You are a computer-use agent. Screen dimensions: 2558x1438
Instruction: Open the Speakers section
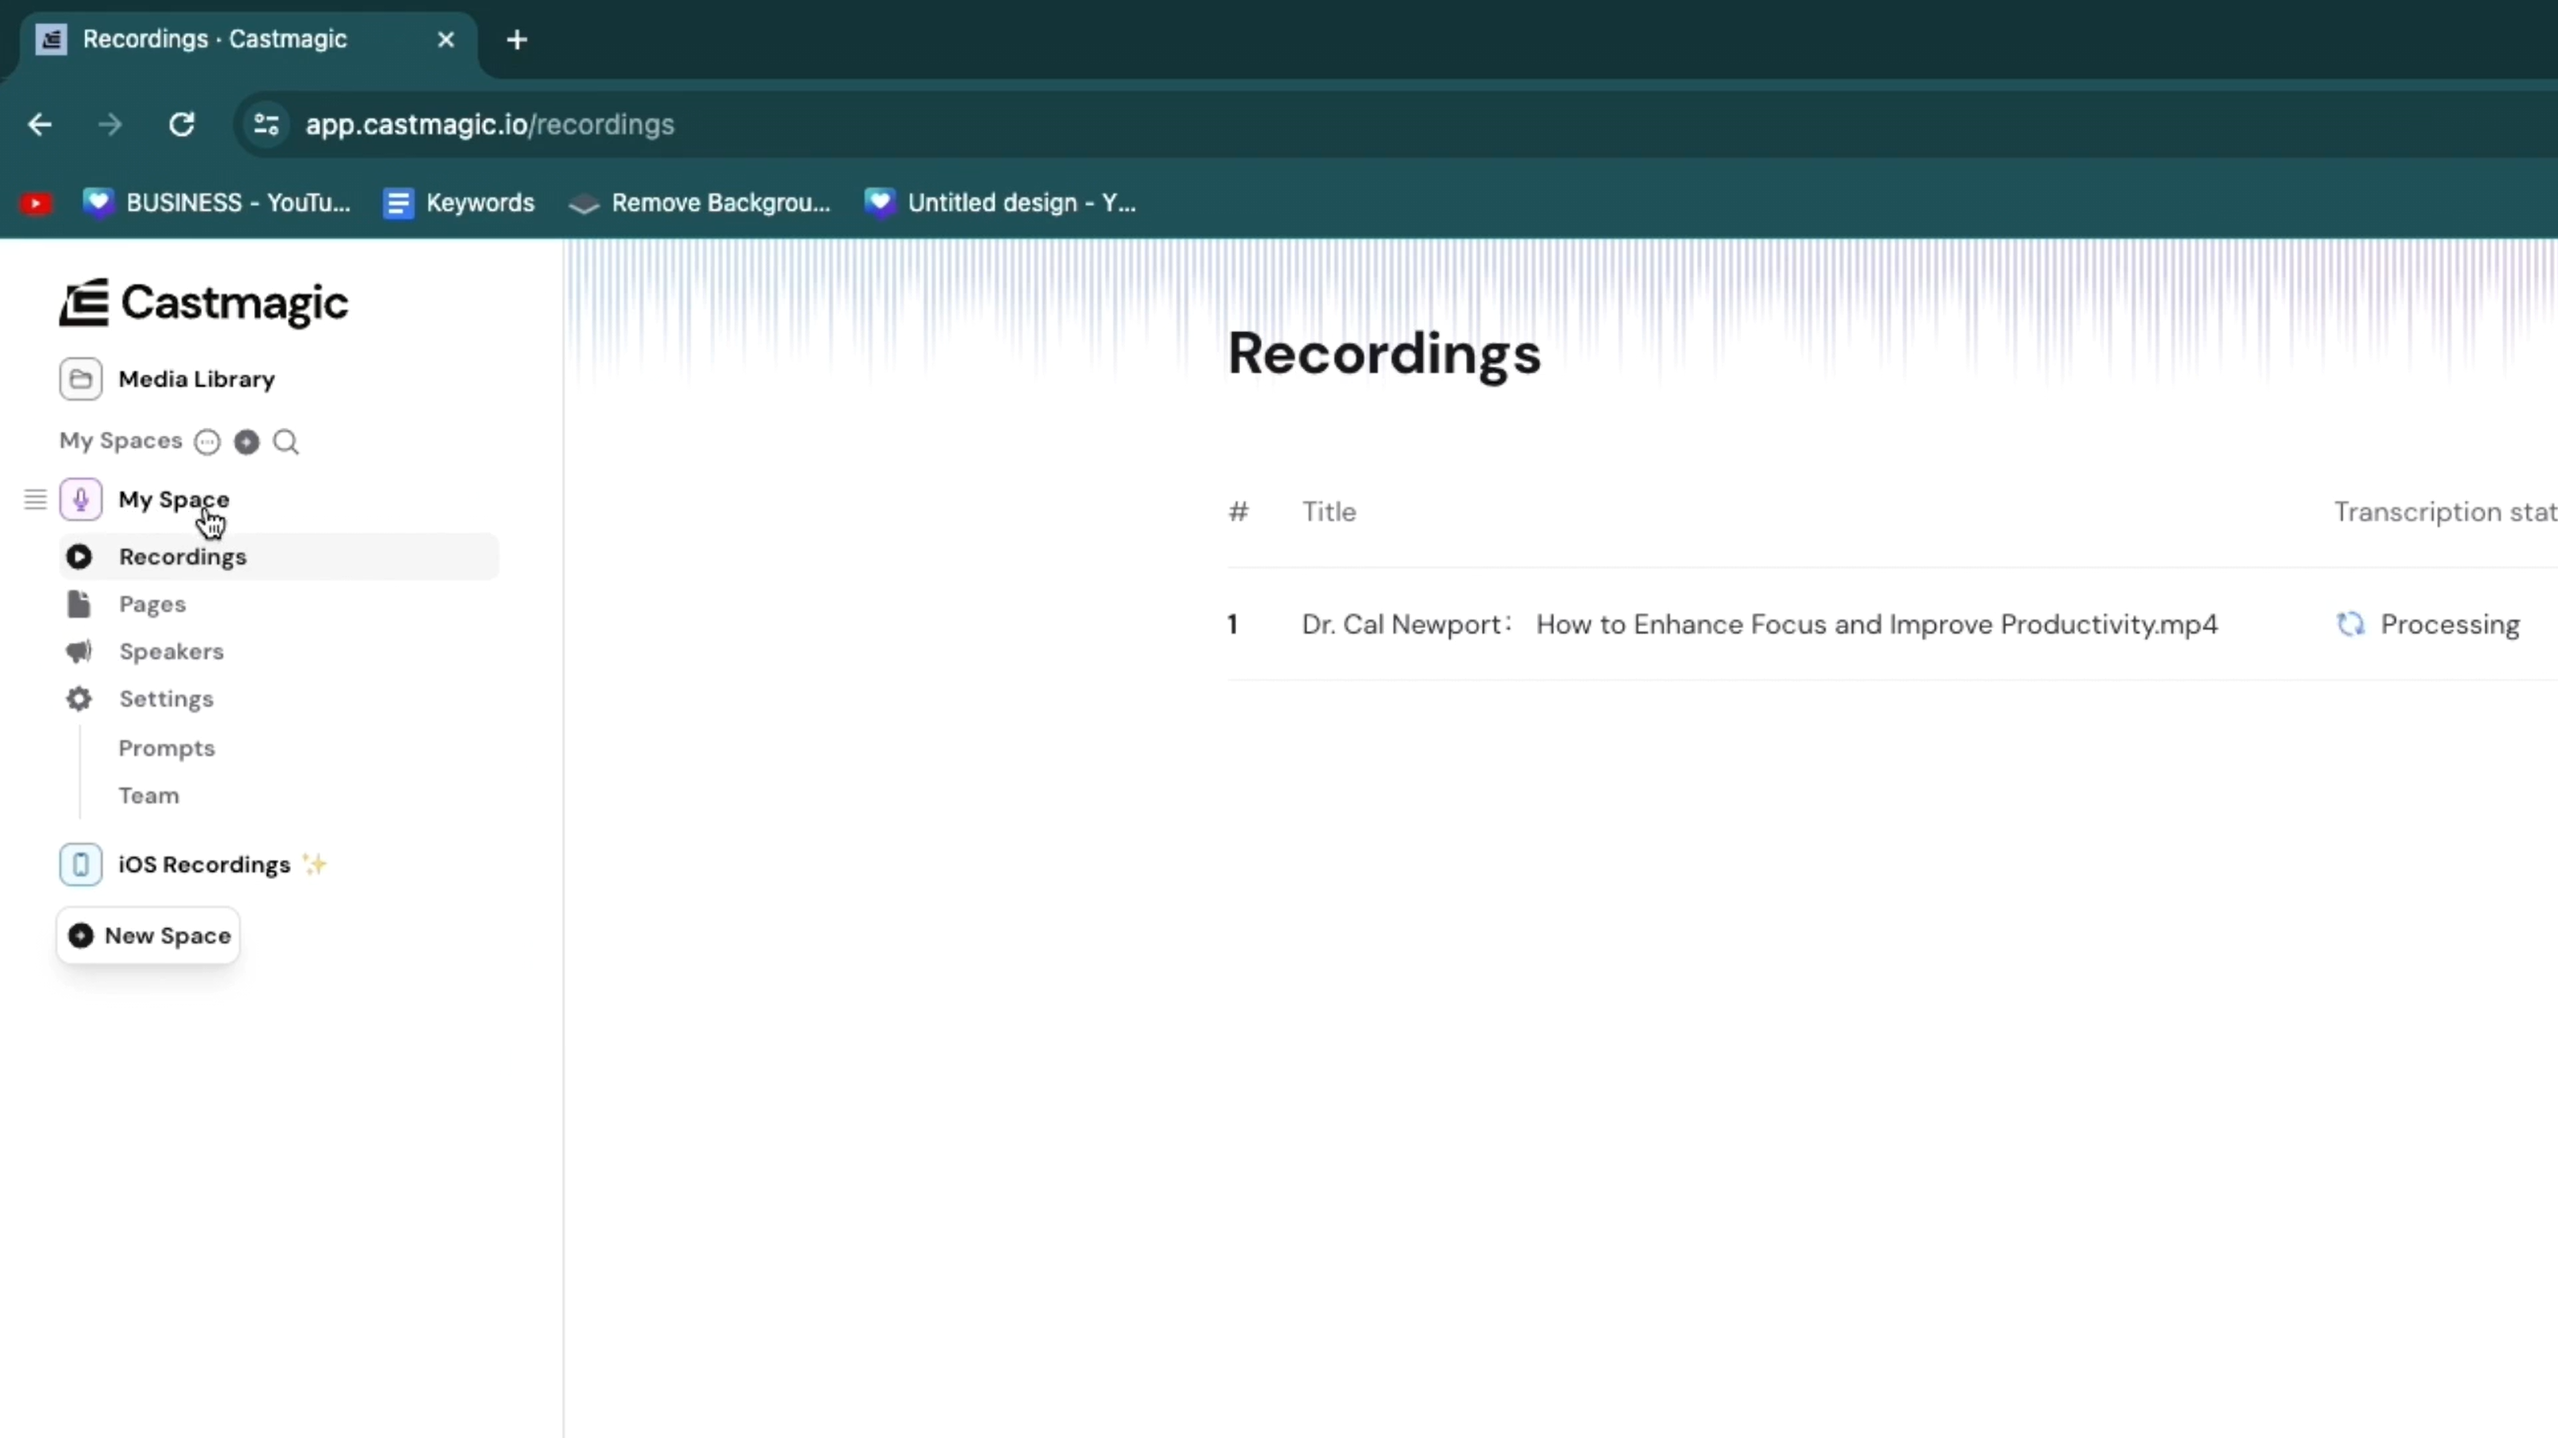point(170,652)
